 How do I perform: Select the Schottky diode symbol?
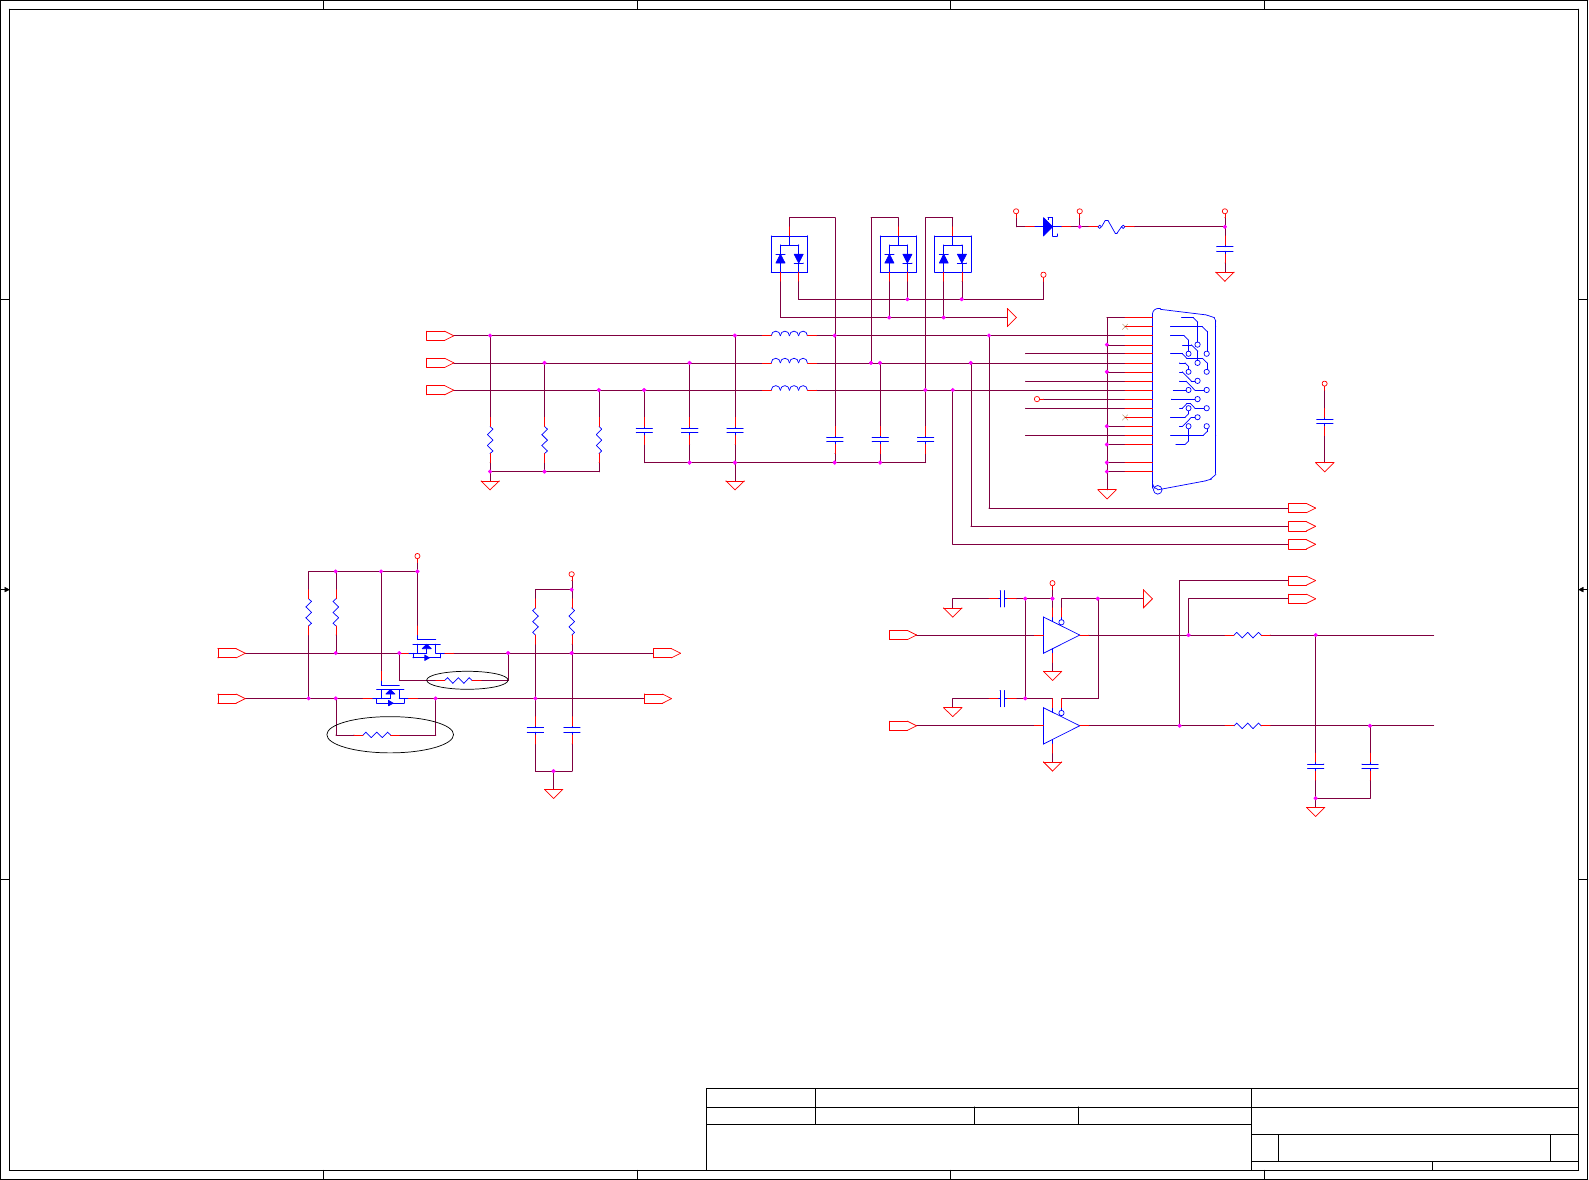click(1048, 227)
